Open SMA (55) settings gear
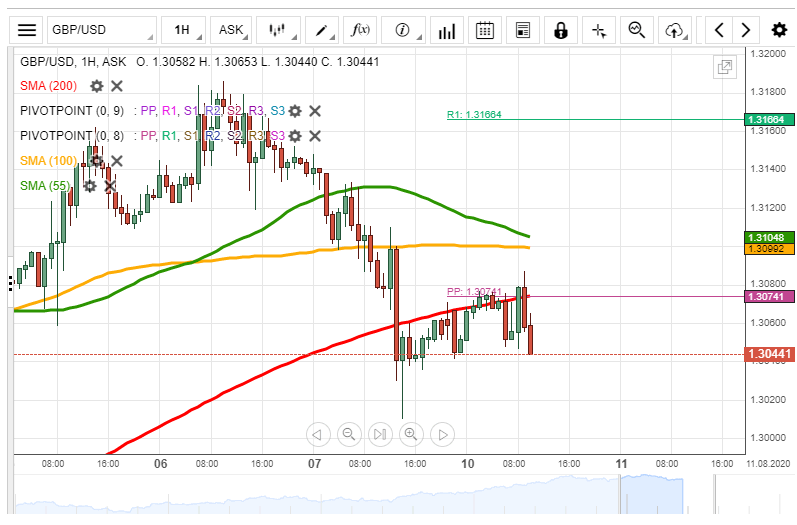The image size is (797, 525). (x=89, y=186)
